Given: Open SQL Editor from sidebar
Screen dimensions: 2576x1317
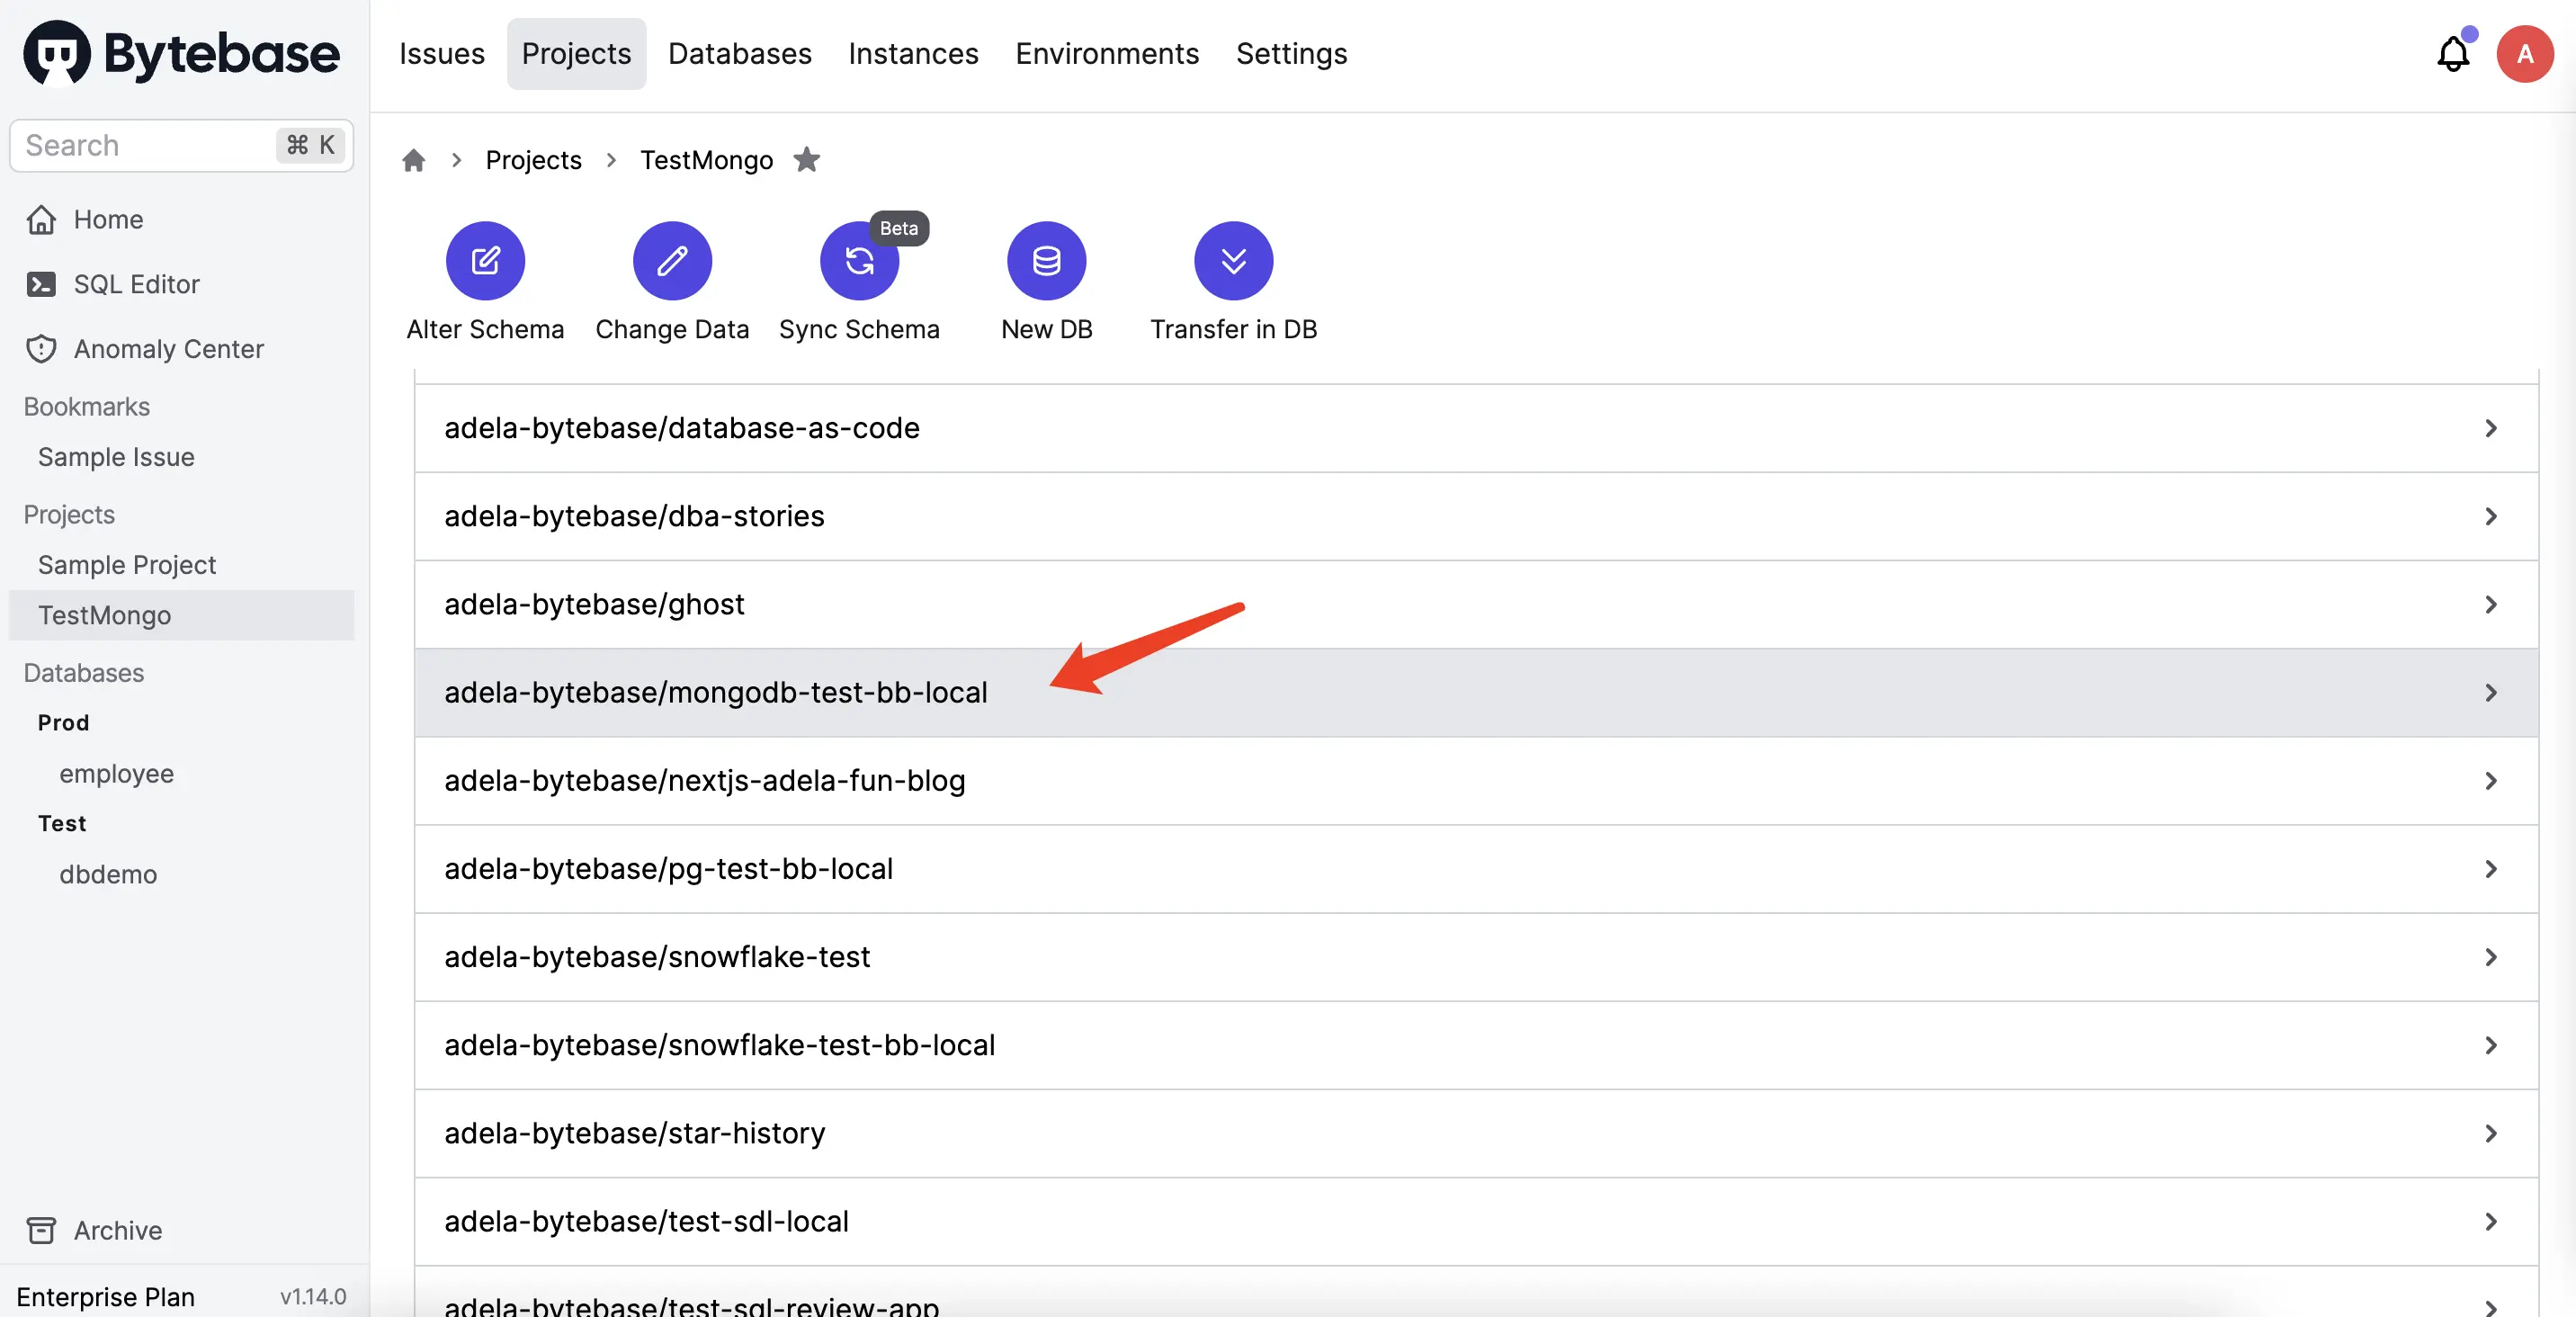Looking at the screenshot, I should pyautogui.click(x=136, y=284).
